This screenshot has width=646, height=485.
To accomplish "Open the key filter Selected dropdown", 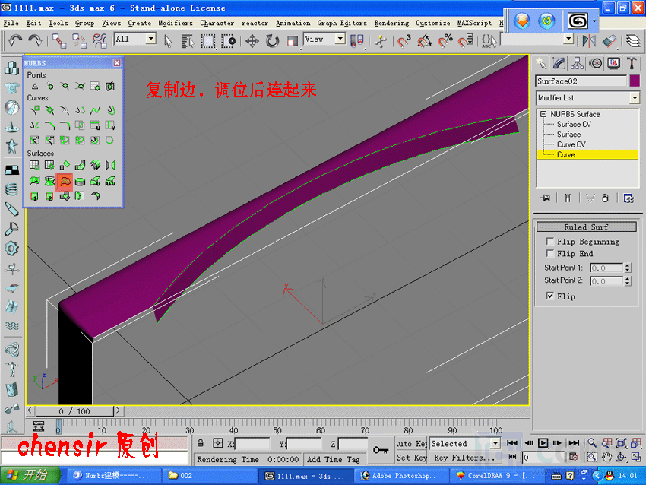I will coord(495,443).
